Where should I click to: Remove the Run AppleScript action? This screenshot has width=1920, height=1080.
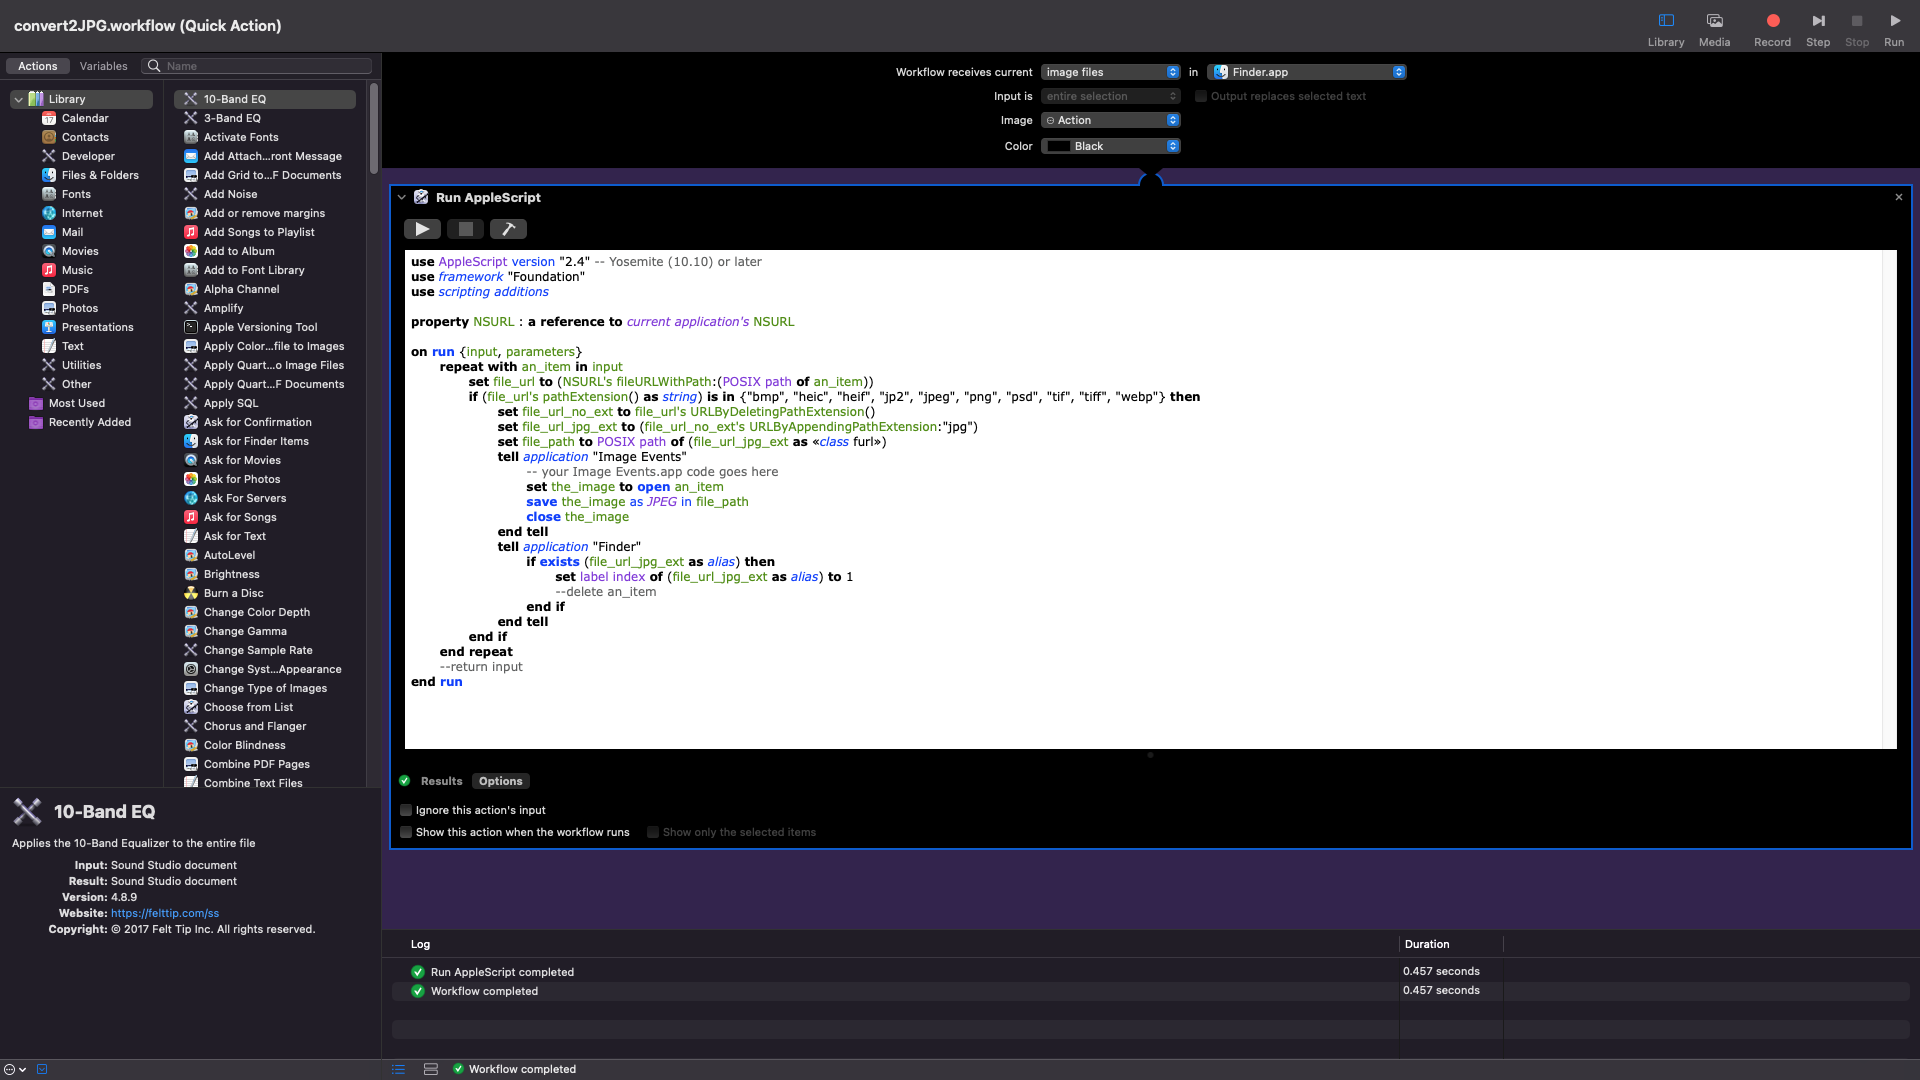click(x=1899, y=197)
